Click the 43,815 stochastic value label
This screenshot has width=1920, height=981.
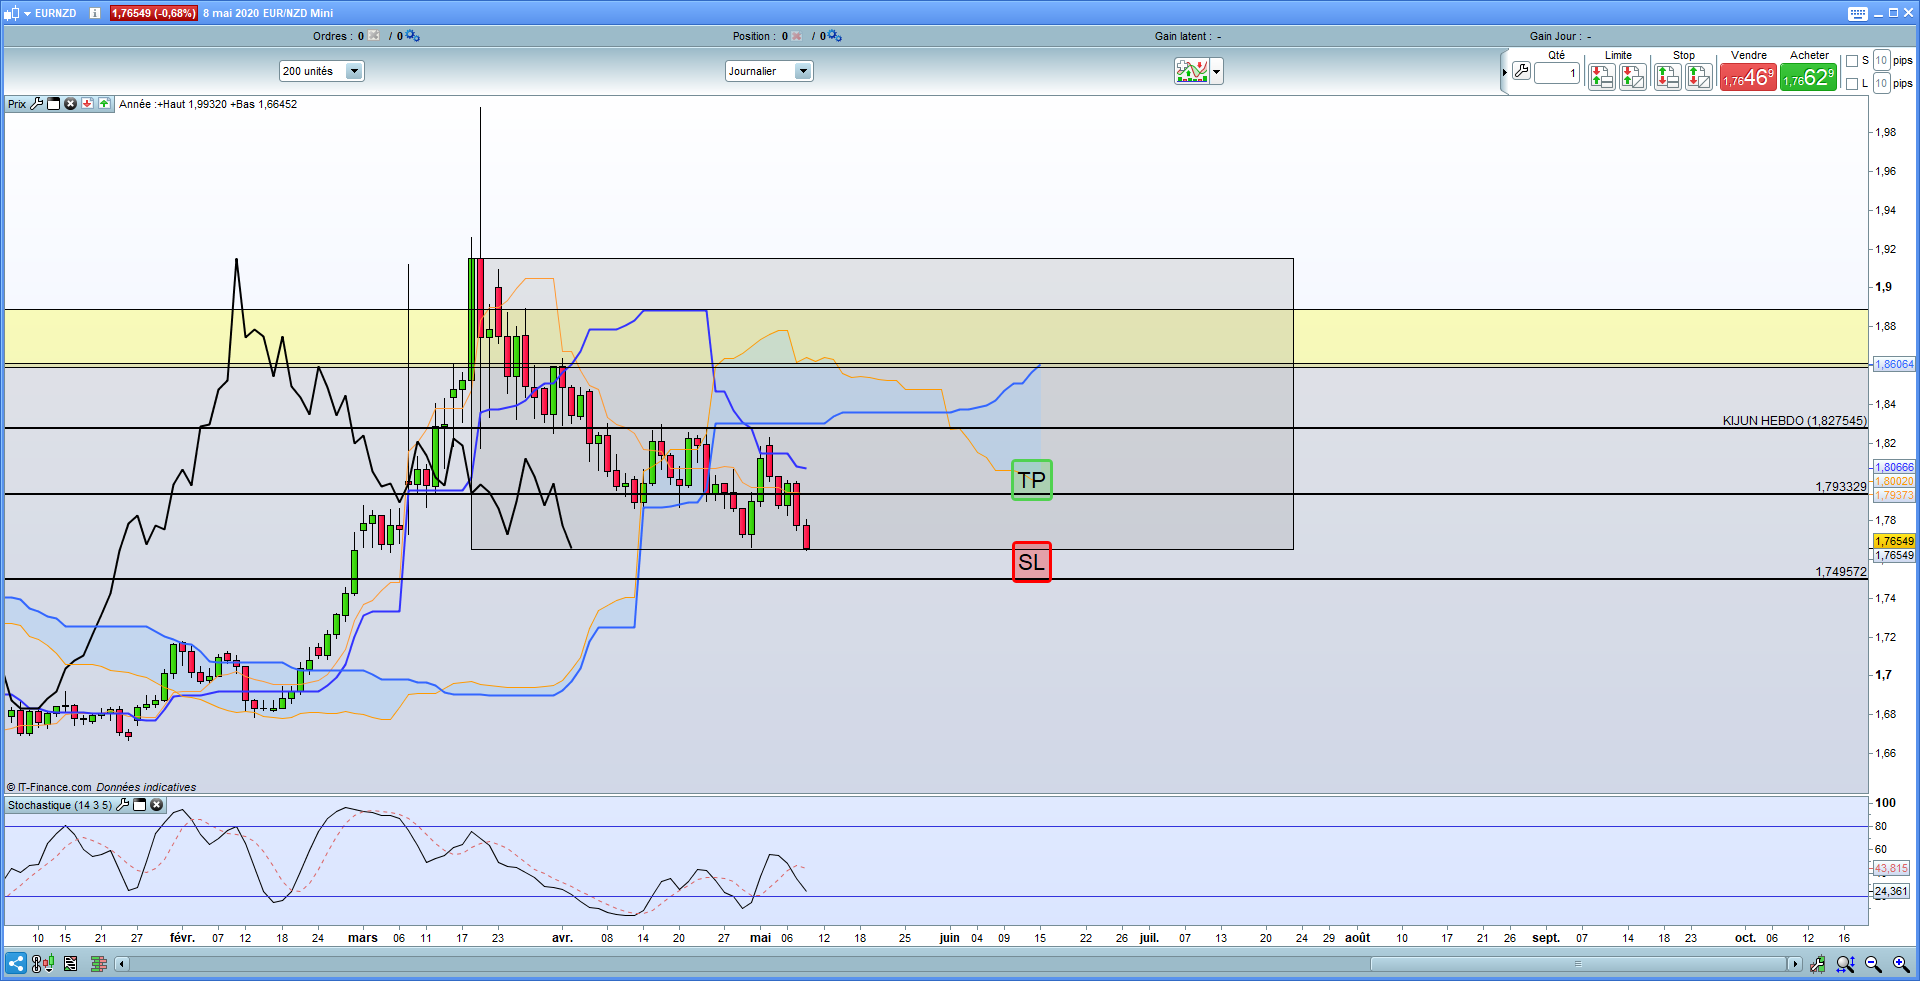[1891, 868]
